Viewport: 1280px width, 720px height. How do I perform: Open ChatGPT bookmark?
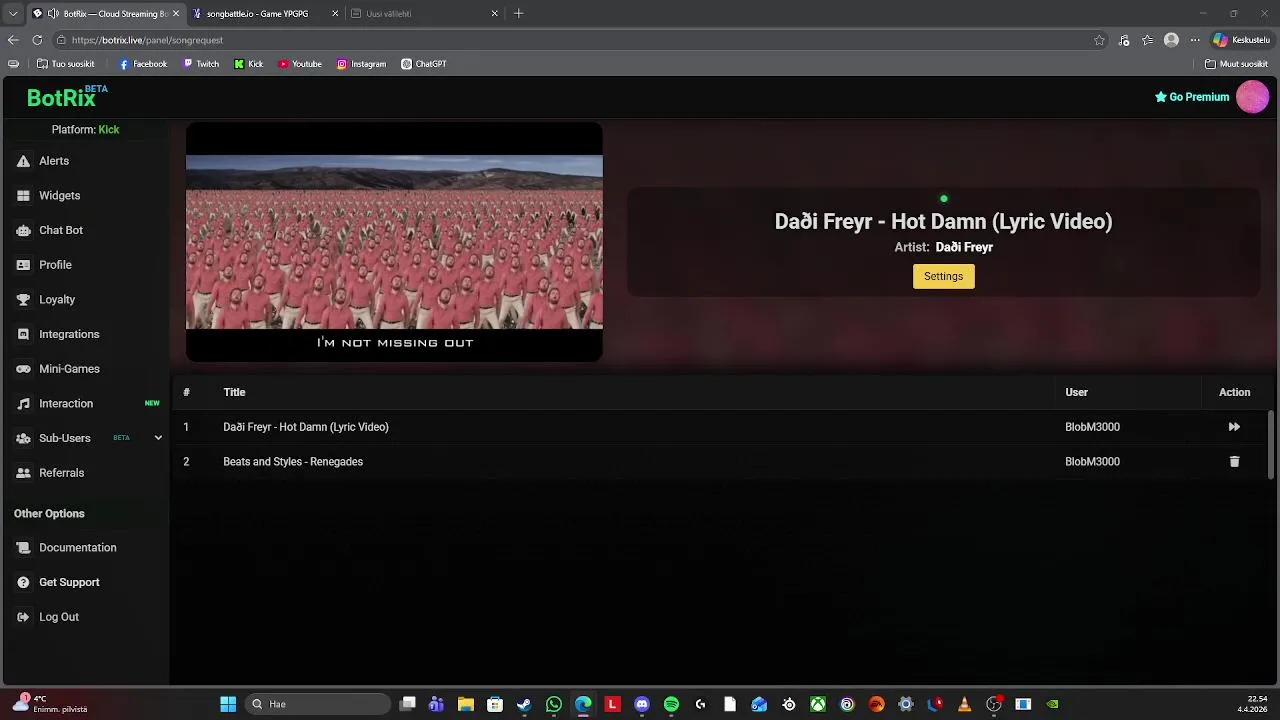(424, 64)
